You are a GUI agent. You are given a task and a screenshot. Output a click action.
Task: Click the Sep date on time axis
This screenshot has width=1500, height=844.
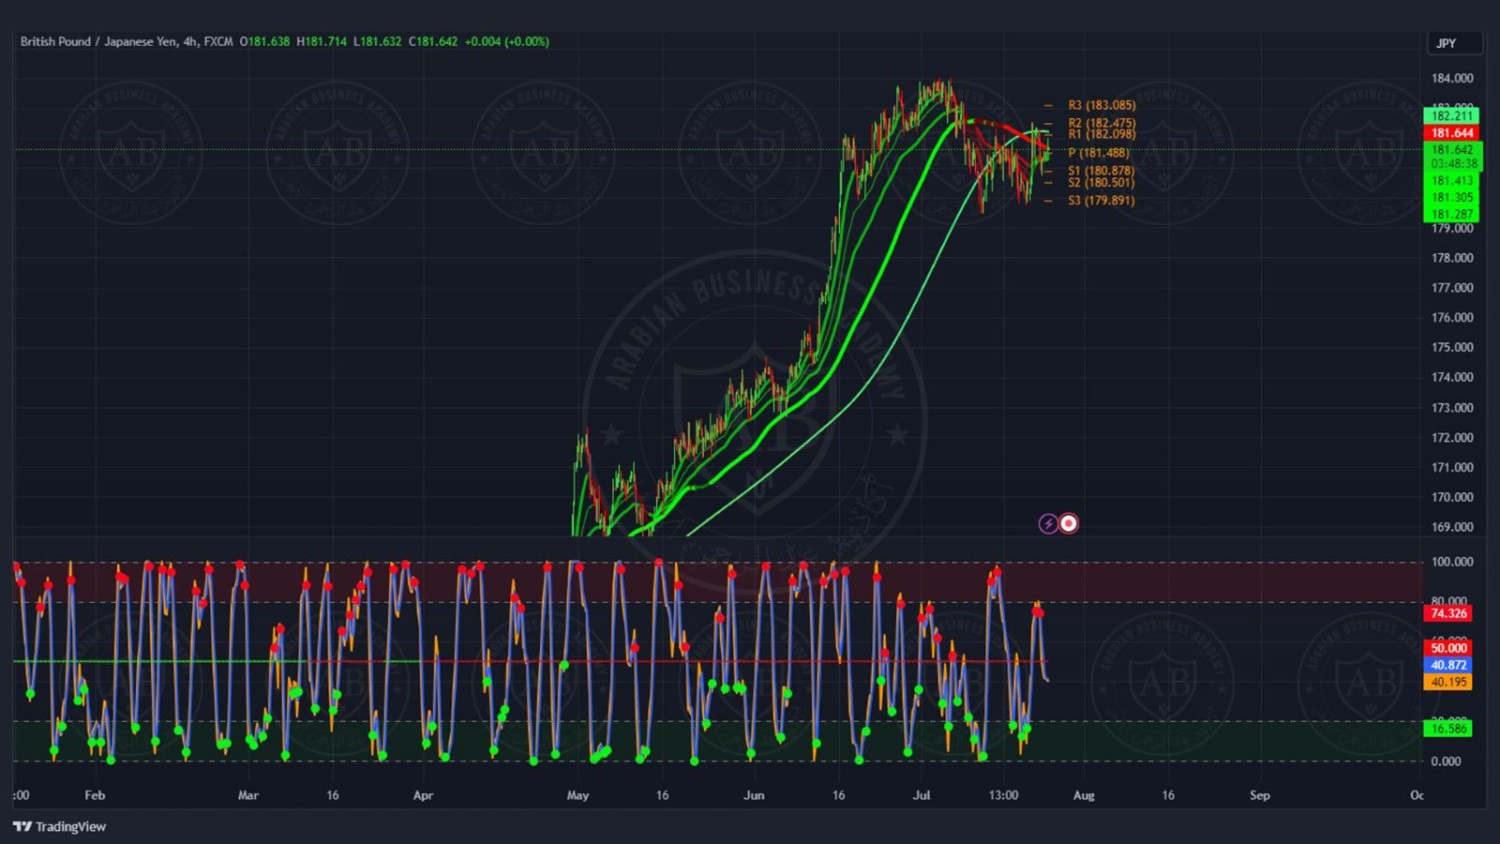click(x=1260, y=796)
